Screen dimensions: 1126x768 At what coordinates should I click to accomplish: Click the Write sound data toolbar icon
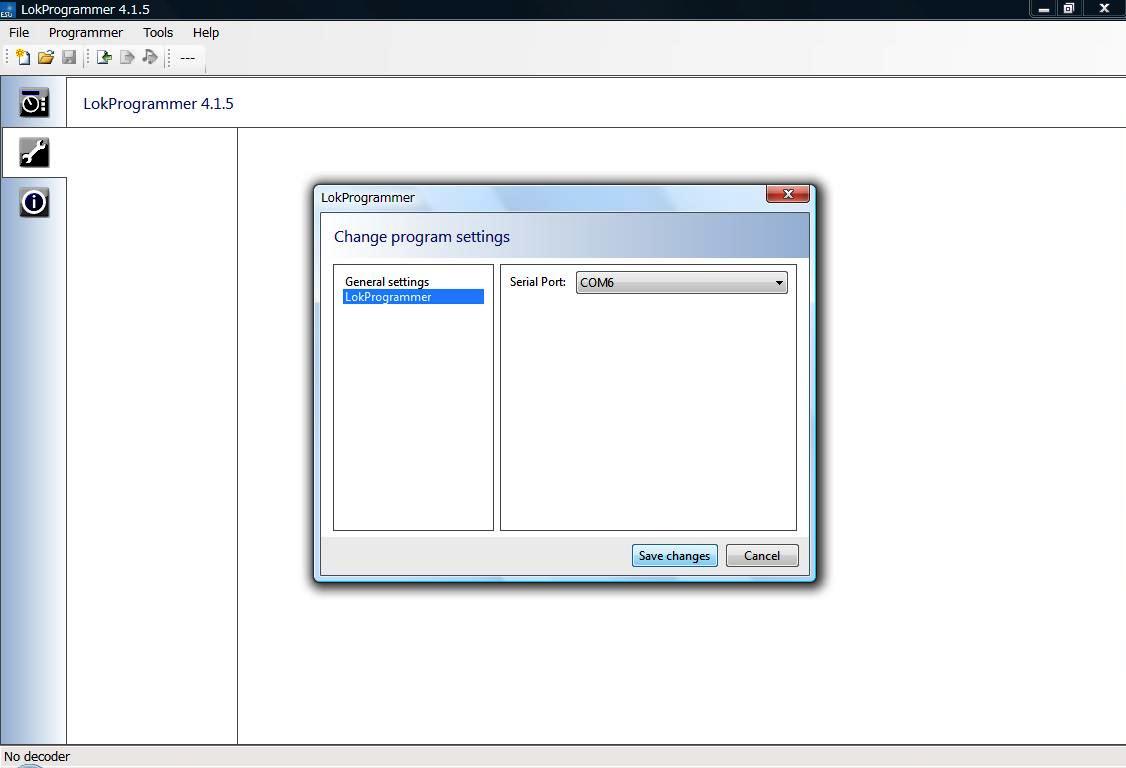click(150, 57)
